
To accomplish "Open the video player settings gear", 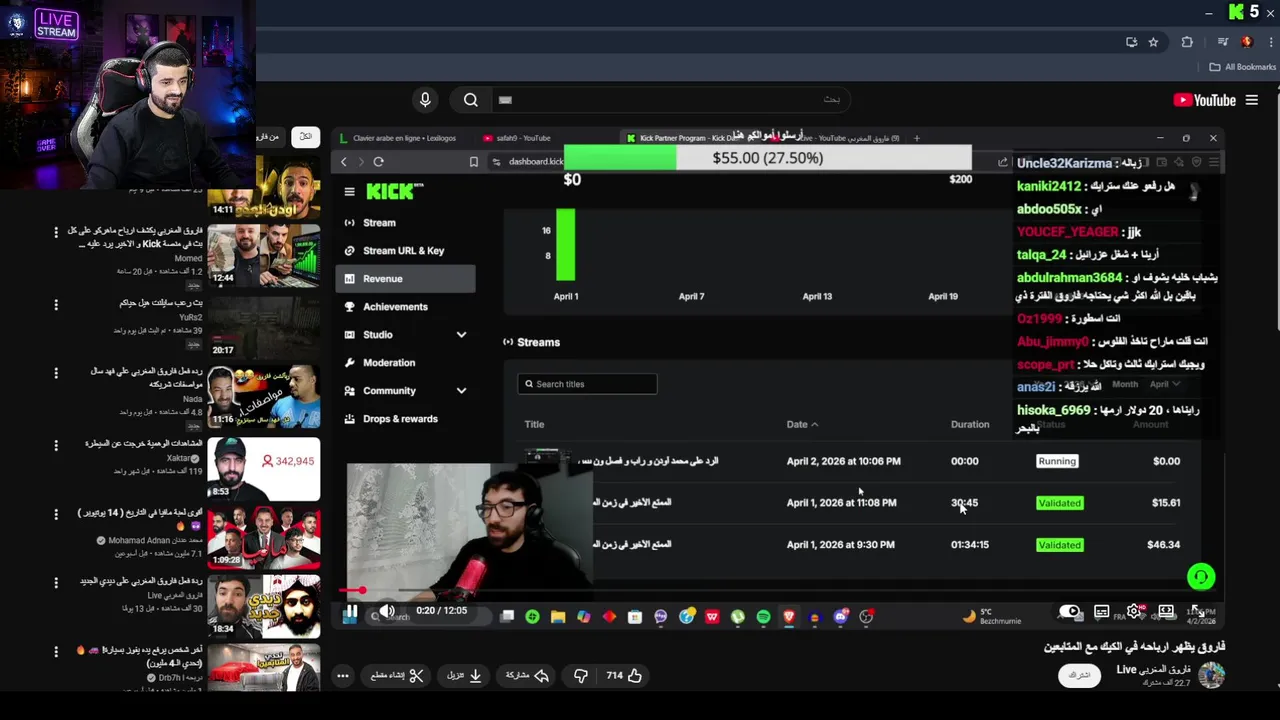I will (x=1134, y=611).
